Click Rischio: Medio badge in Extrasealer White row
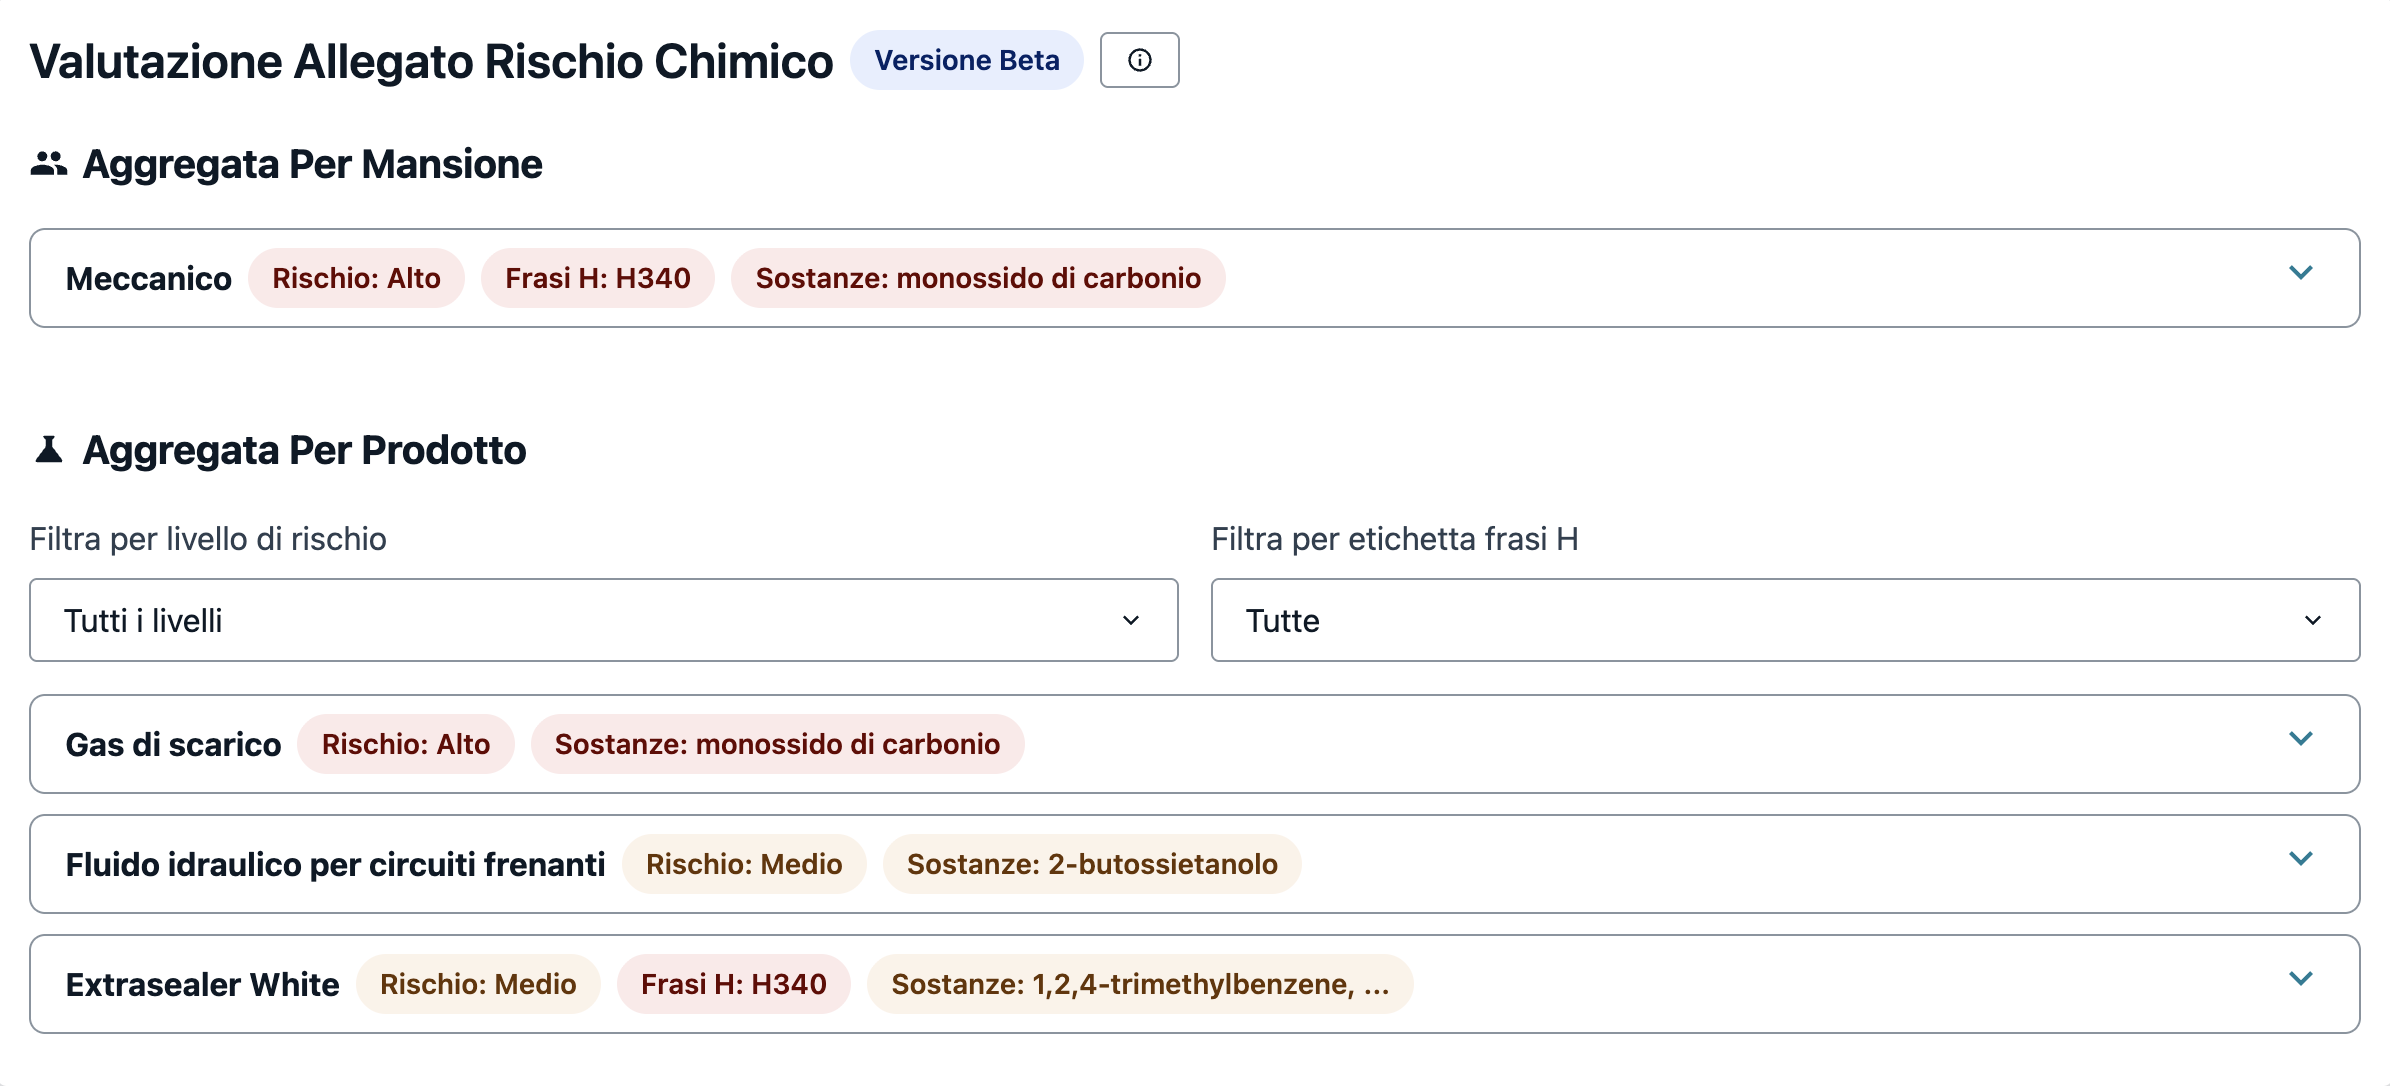Viewport: 2390px width, 1086px height. 478,984
